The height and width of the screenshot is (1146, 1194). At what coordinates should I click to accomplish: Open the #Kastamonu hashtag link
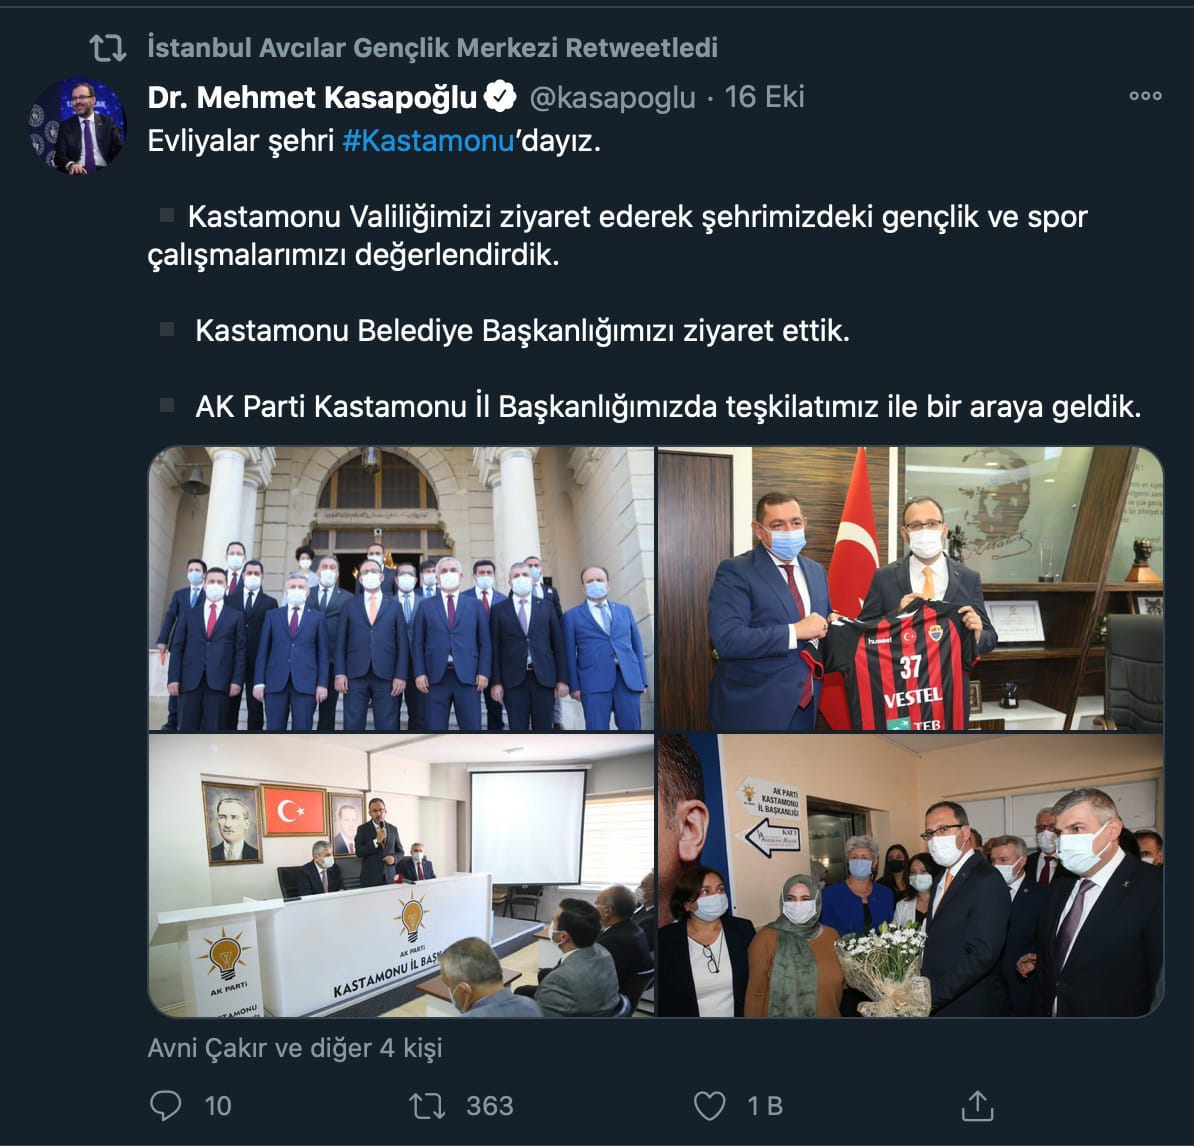pyautogui.click(x=429, y=141)
